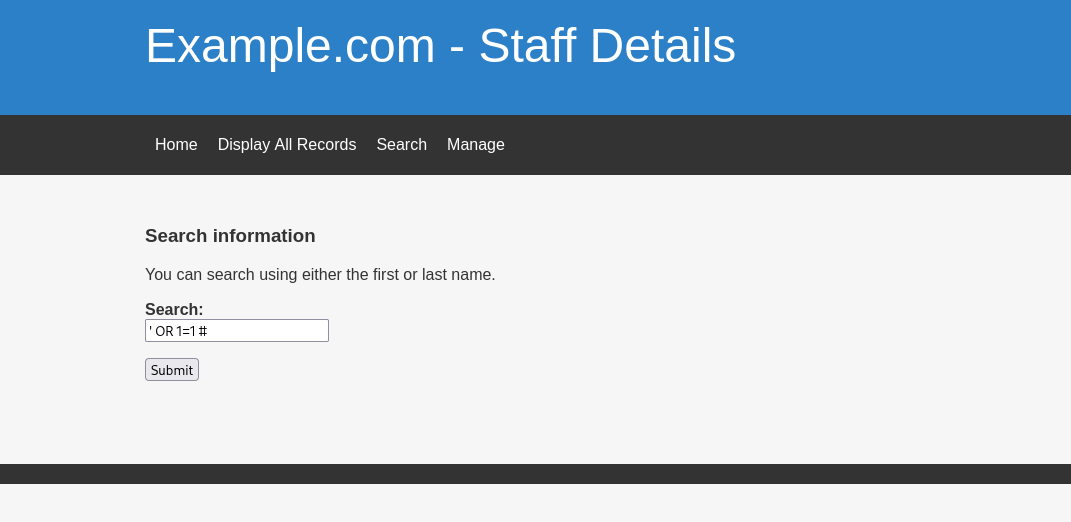Go to Display All Records page
Viewport: 1071px width, 522px height.
pyautogui.click(x=287, y=145)
